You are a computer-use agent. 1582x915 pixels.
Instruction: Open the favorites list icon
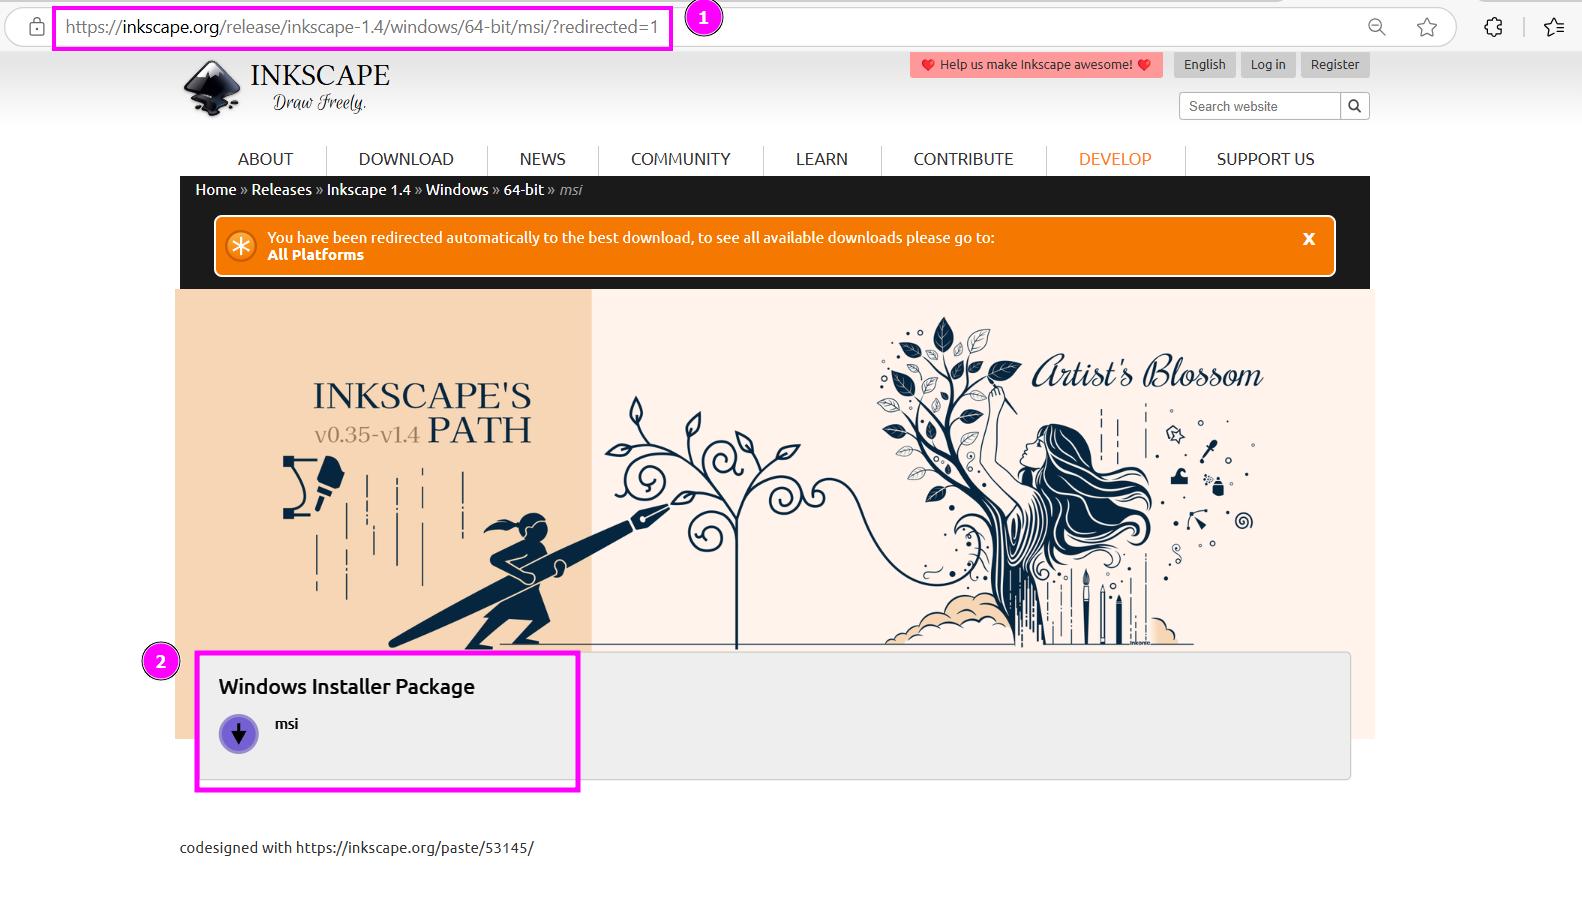click(1554, 27)
